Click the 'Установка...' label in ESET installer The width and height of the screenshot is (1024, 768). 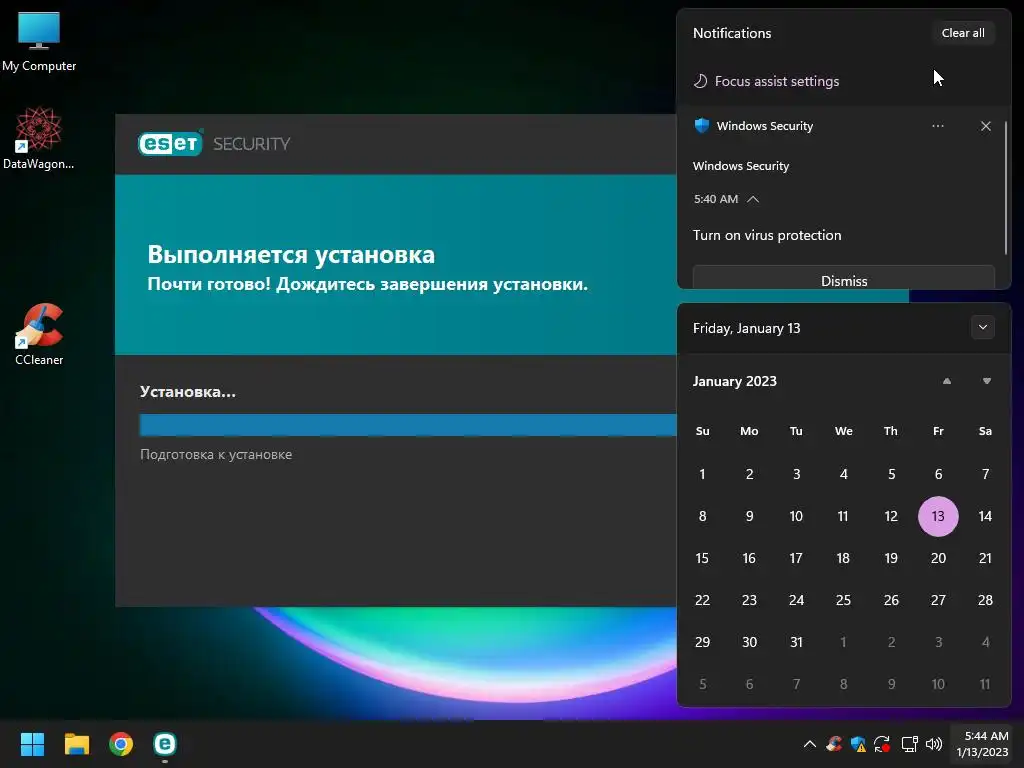187,392
